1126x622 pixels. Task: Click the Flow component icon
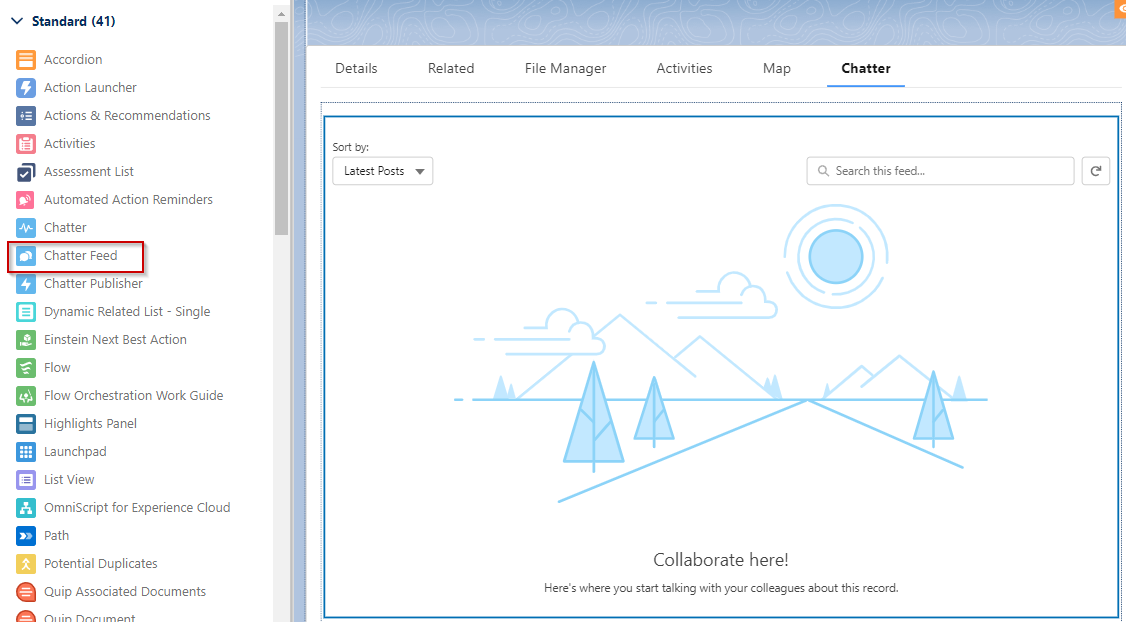(26, 367)
